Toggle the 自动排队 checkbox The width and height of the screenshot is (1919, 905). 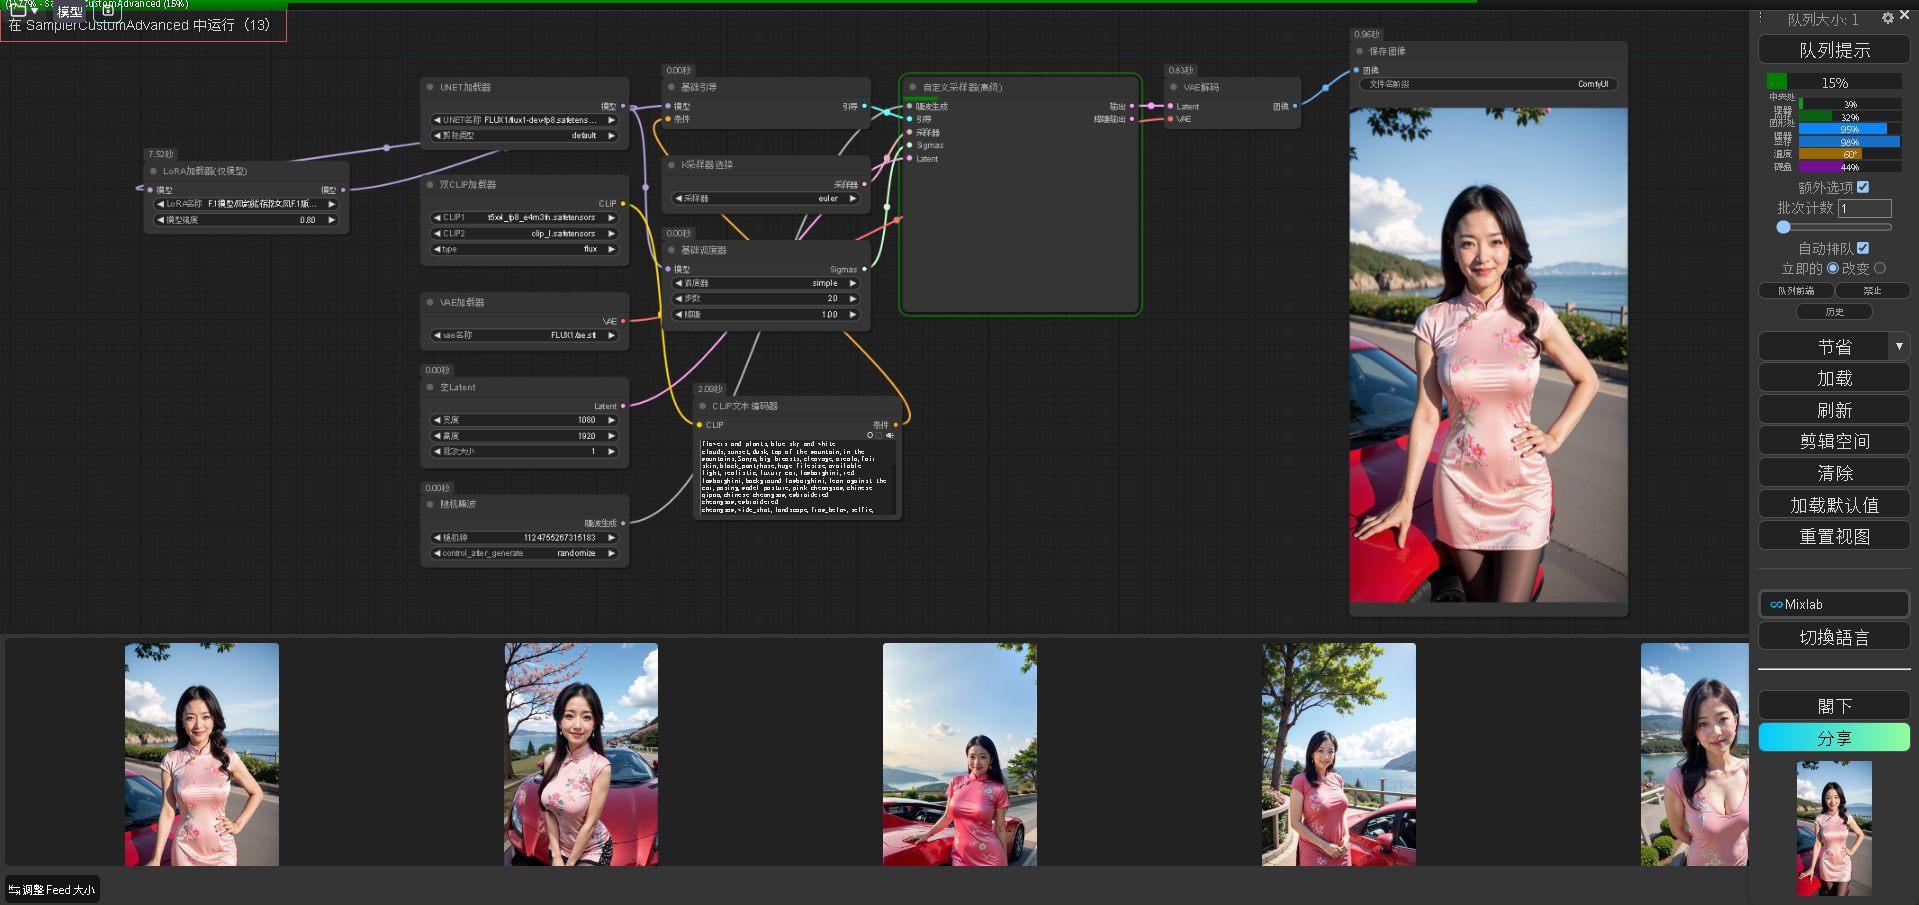1863,248
